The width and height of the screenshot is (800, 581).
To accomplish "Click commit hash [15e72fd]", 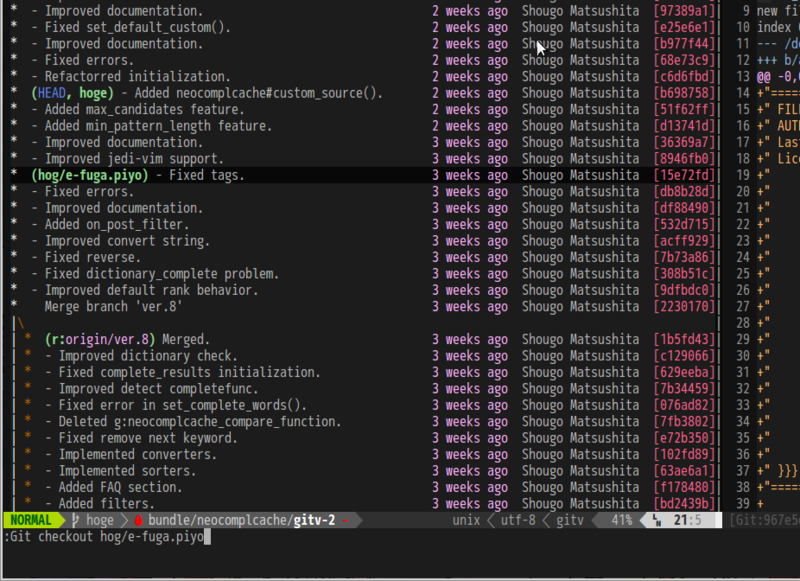I will coord(684,175).
